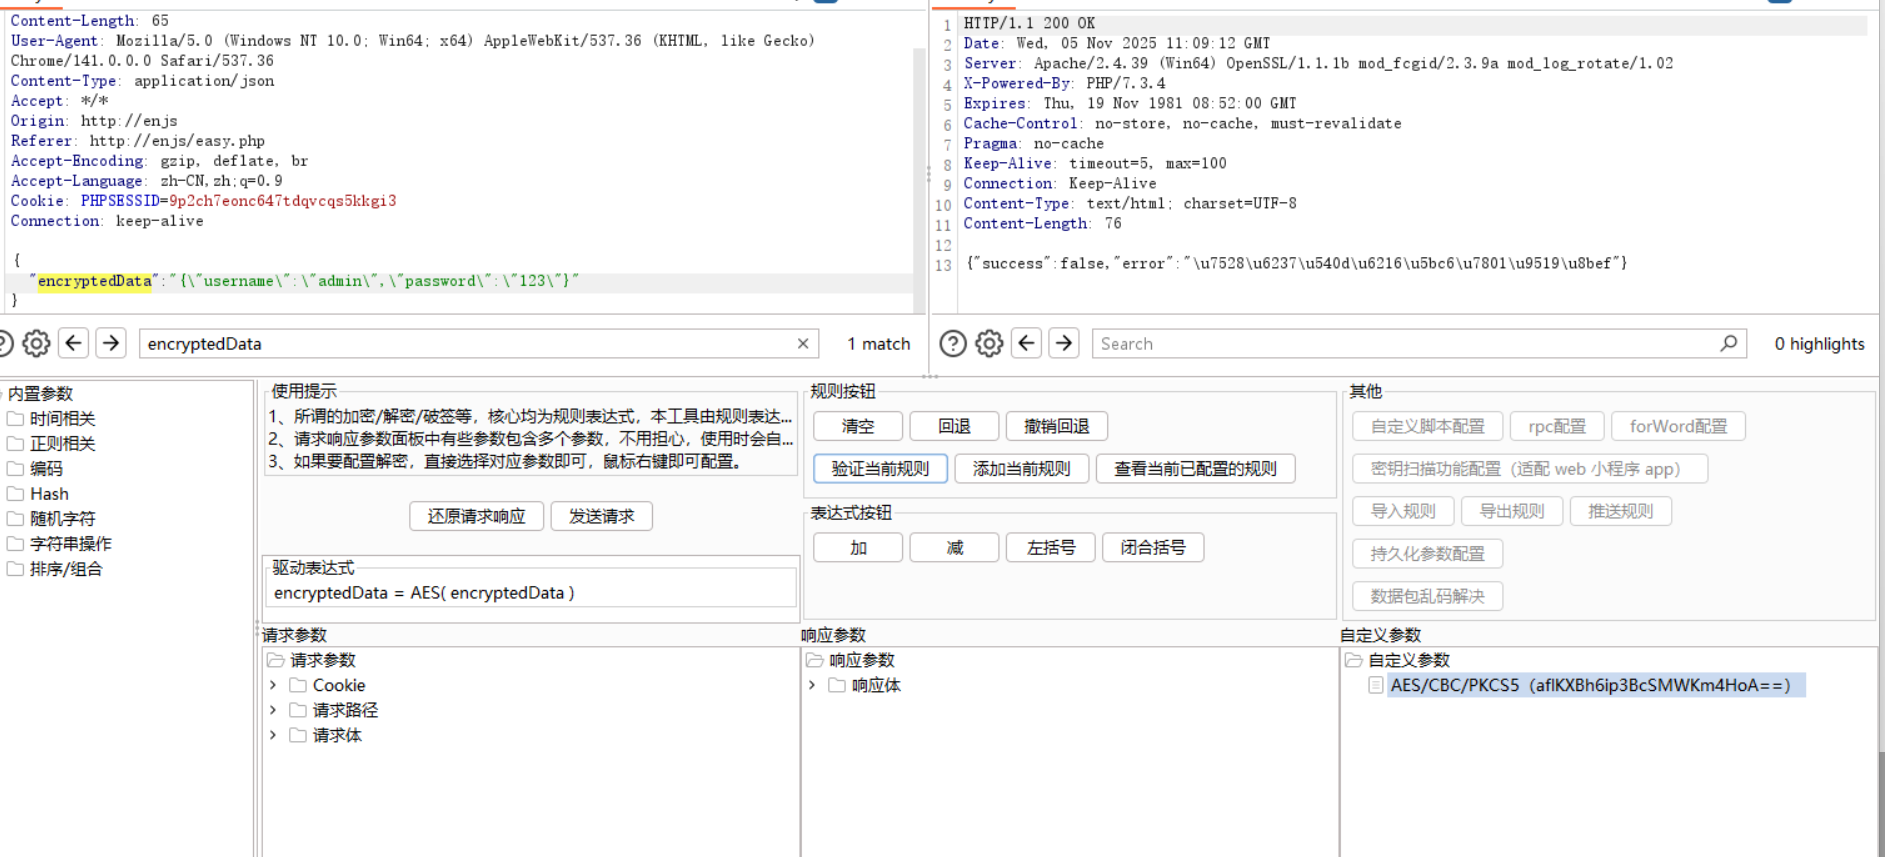
Task: Click the 导入规则 button
Action: pyautogui.click(x=1403, y=511)
